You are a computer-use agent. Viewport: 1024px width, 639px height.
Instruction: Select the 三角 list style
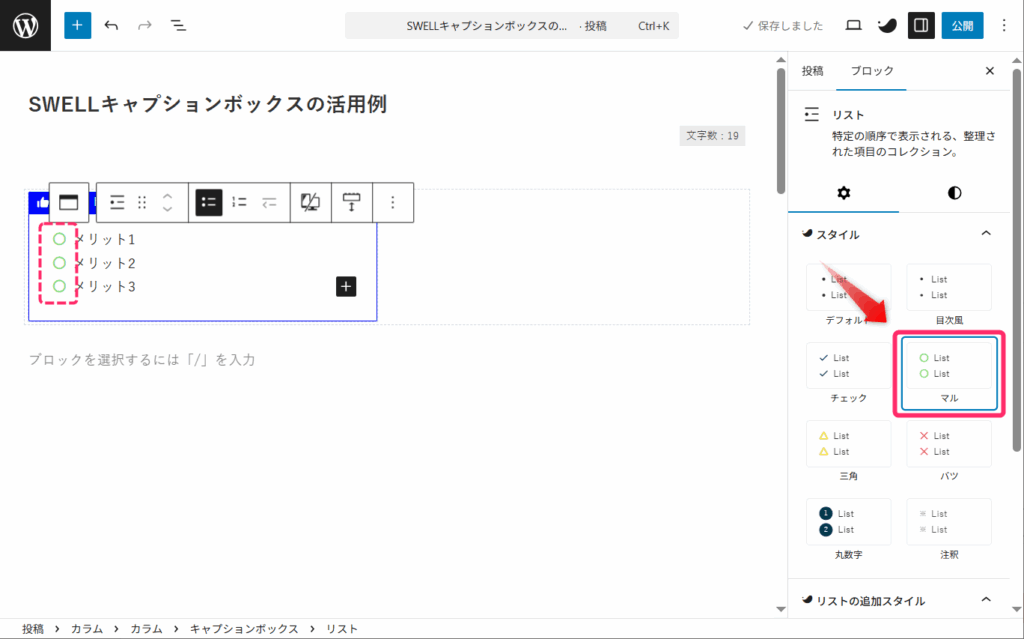coord(848,451)
